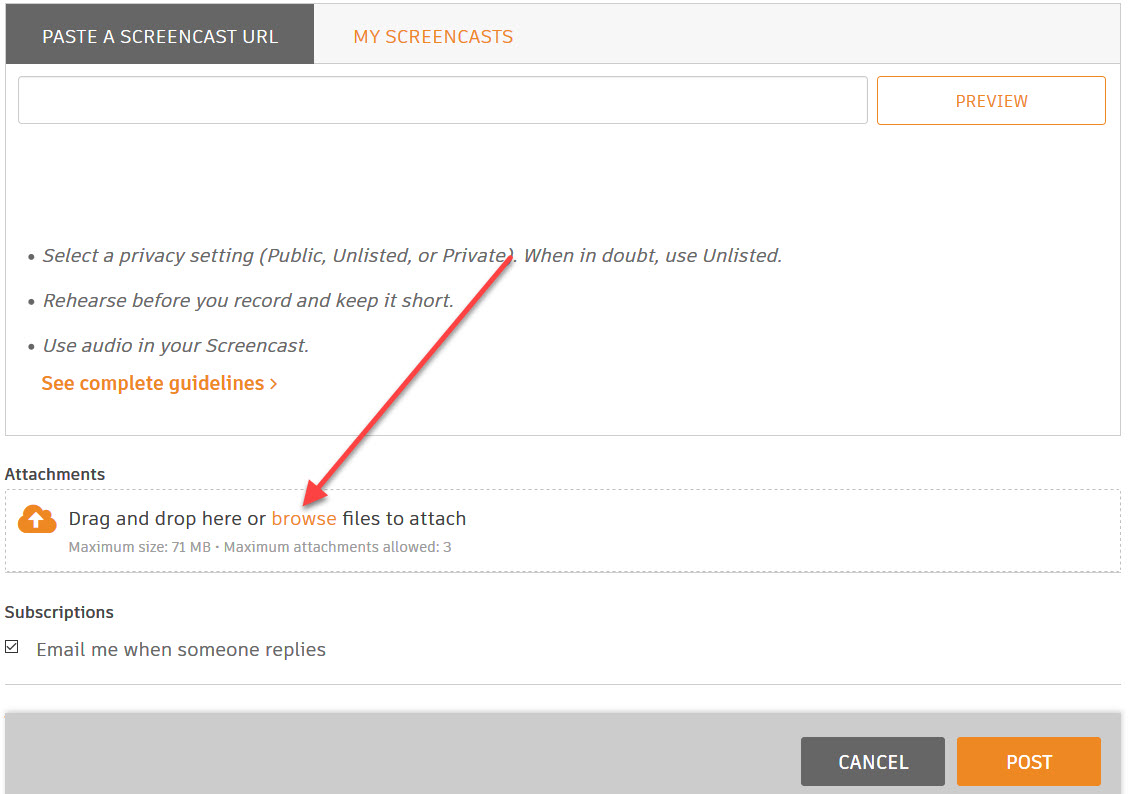This screenshot has height=794, width=1137.
Task: Click inside the screencast URL field
Action: (x=443, y=99)
